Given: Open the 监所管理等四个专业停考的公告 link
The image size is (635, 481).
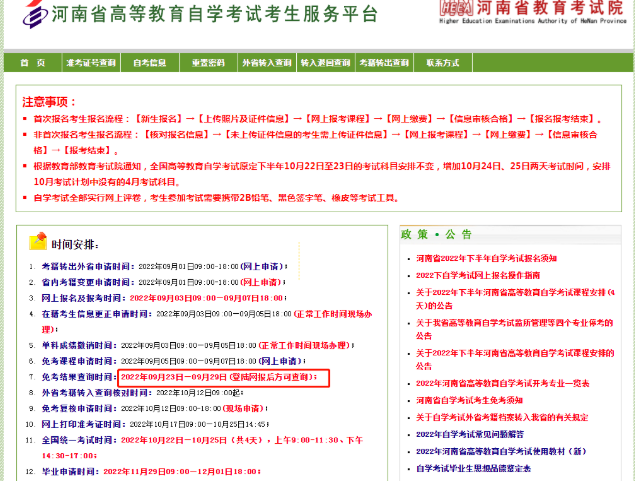Looking at the screenshot, I should (514, 329).
